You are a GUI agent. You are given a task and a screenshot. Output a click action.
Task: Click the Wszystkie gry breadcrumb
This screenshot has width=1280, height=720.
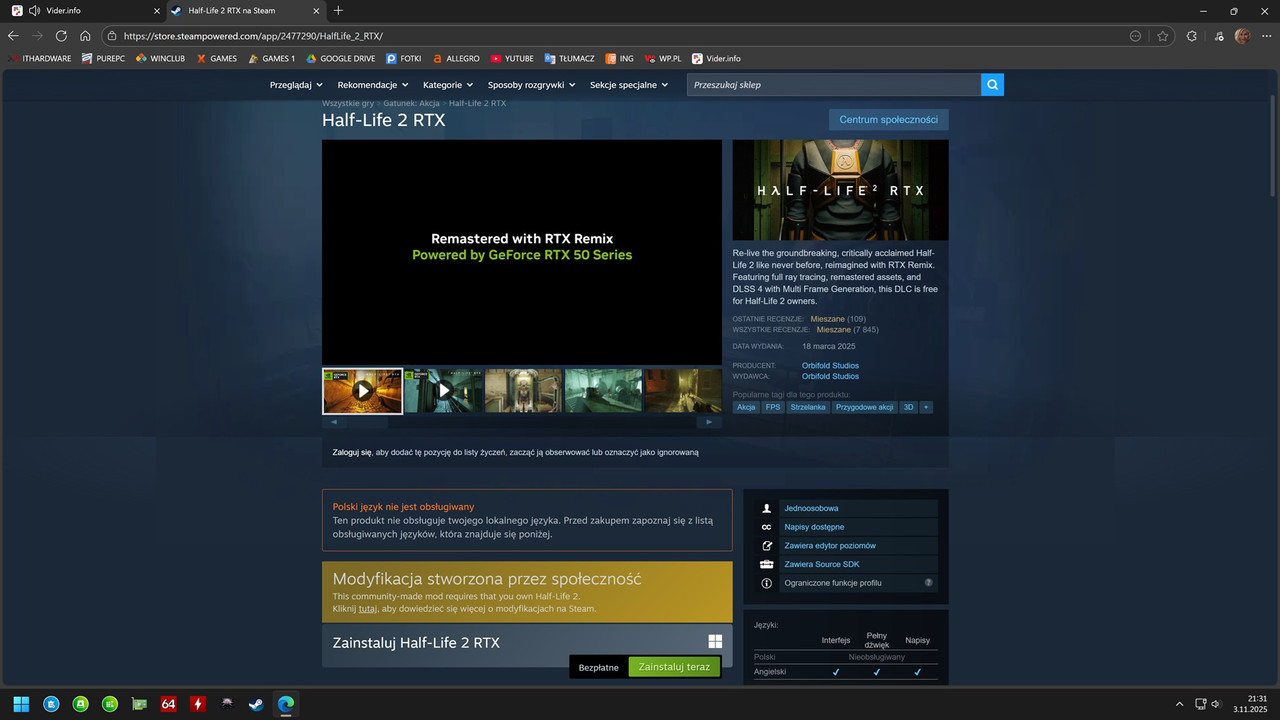(347, 103)
